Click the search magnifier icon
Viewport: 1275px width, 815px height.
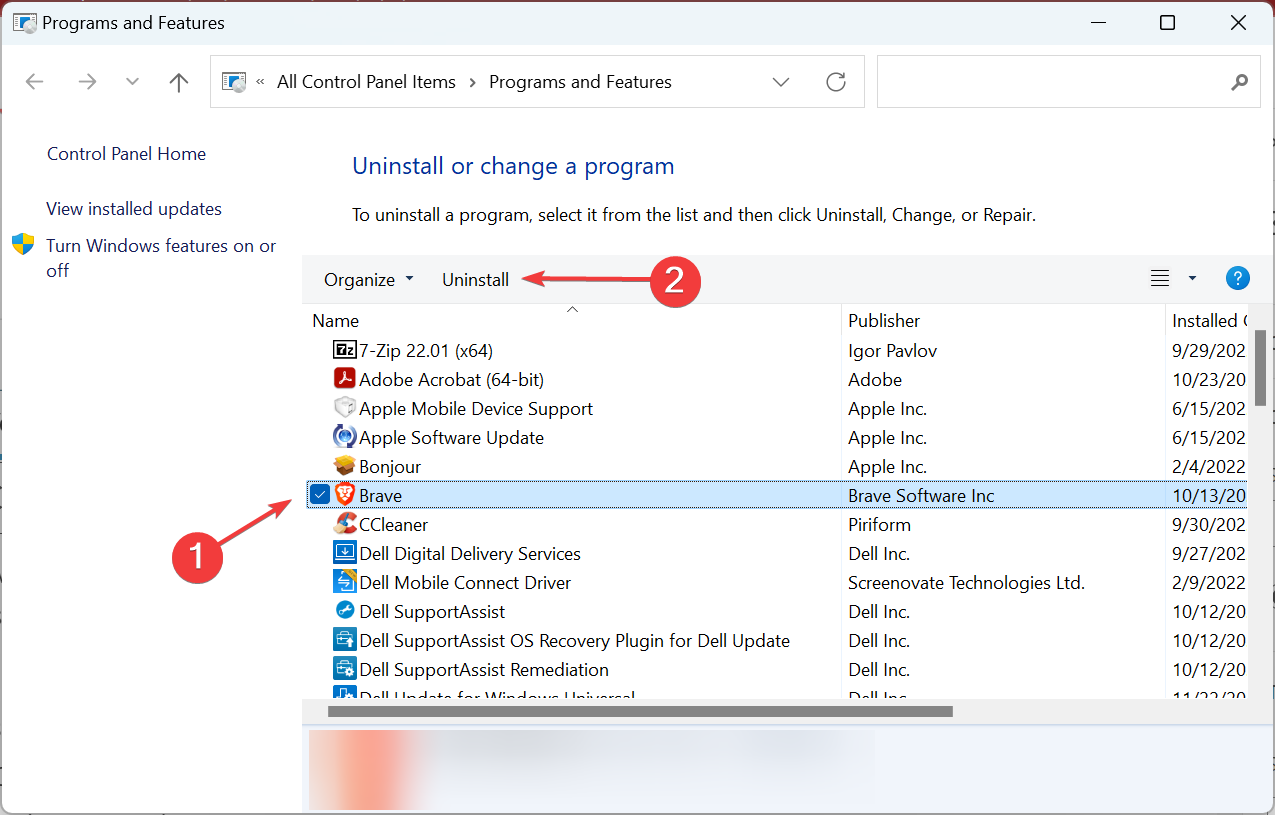click(x=1240, y=82)
